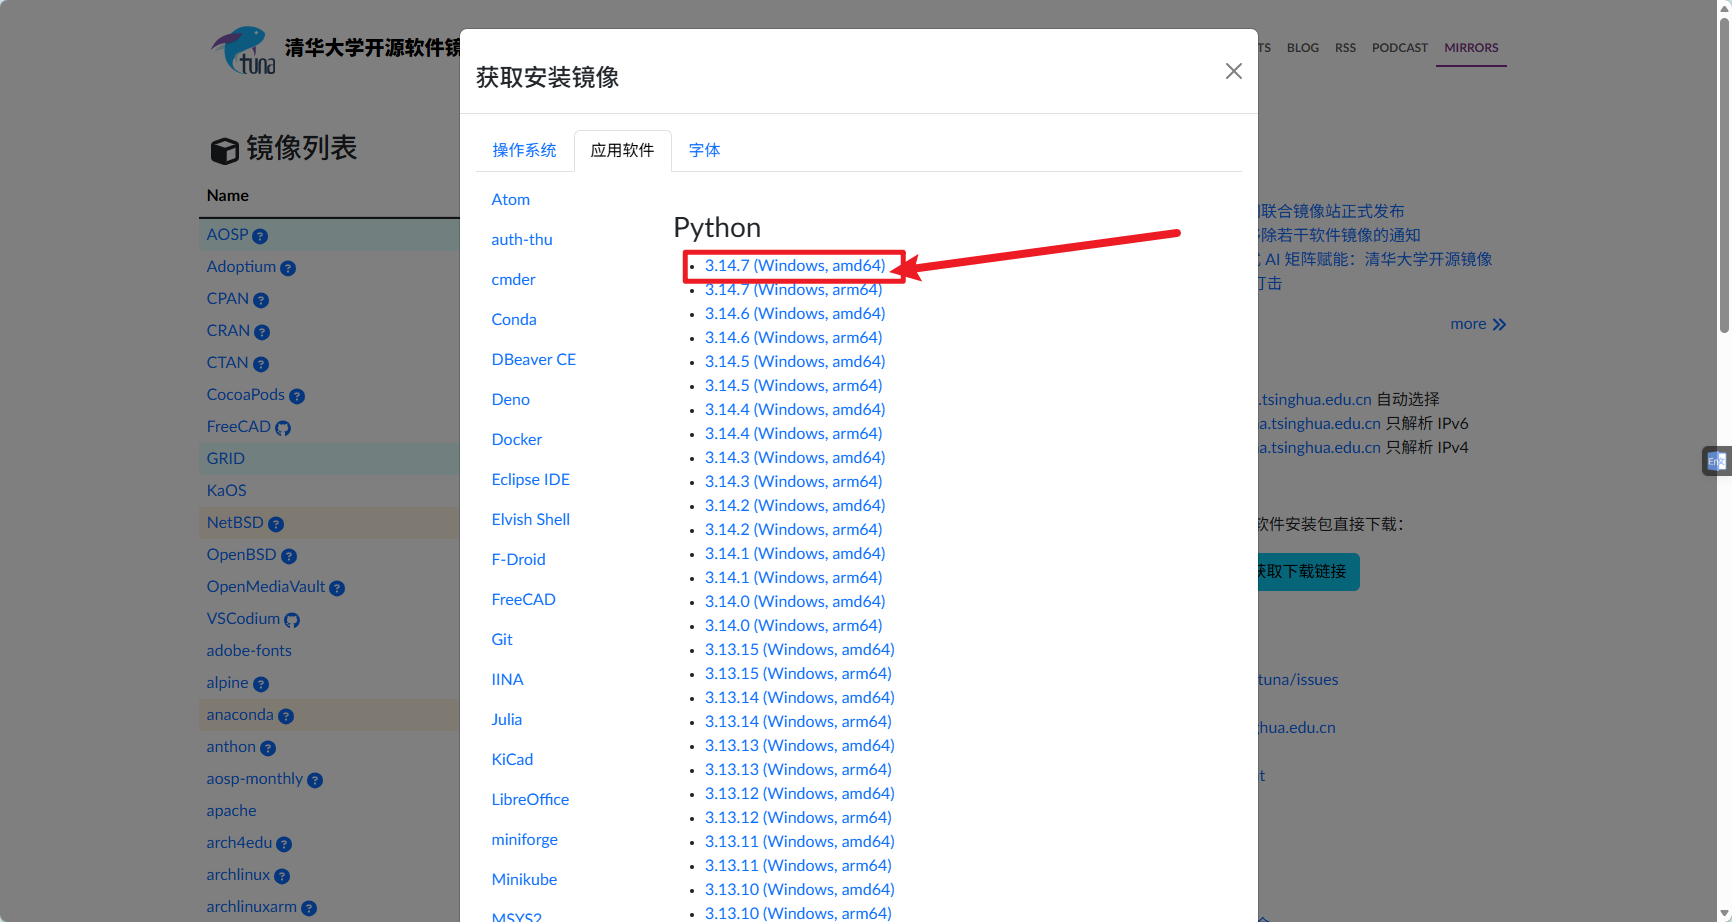Click the page vertical scrollbar
1732x922 pixels.
click(1724, 175)
